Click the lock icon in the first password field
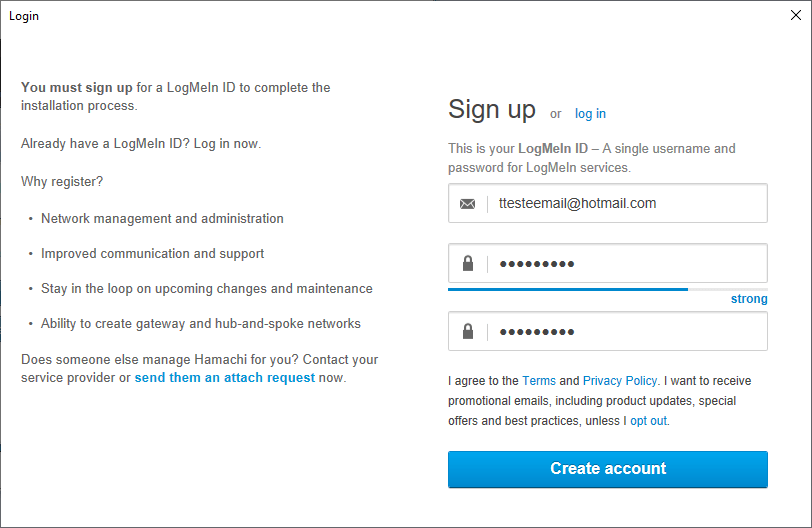This screenshot has width=812, height=528. [467, 264]
